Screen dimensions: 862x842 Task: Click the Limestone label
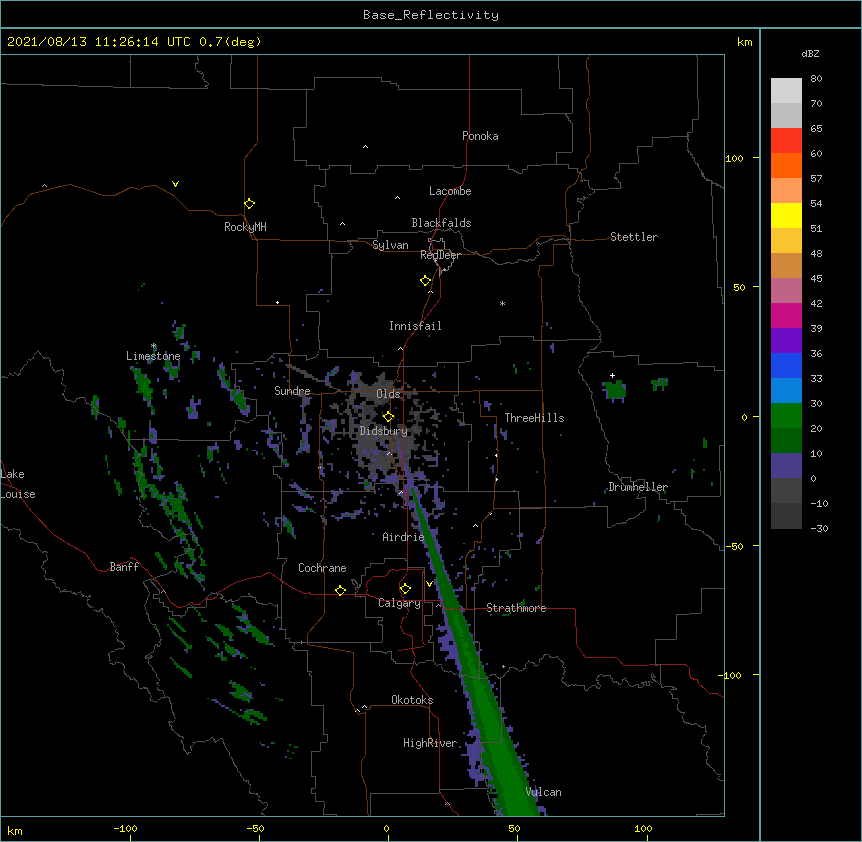153,356
